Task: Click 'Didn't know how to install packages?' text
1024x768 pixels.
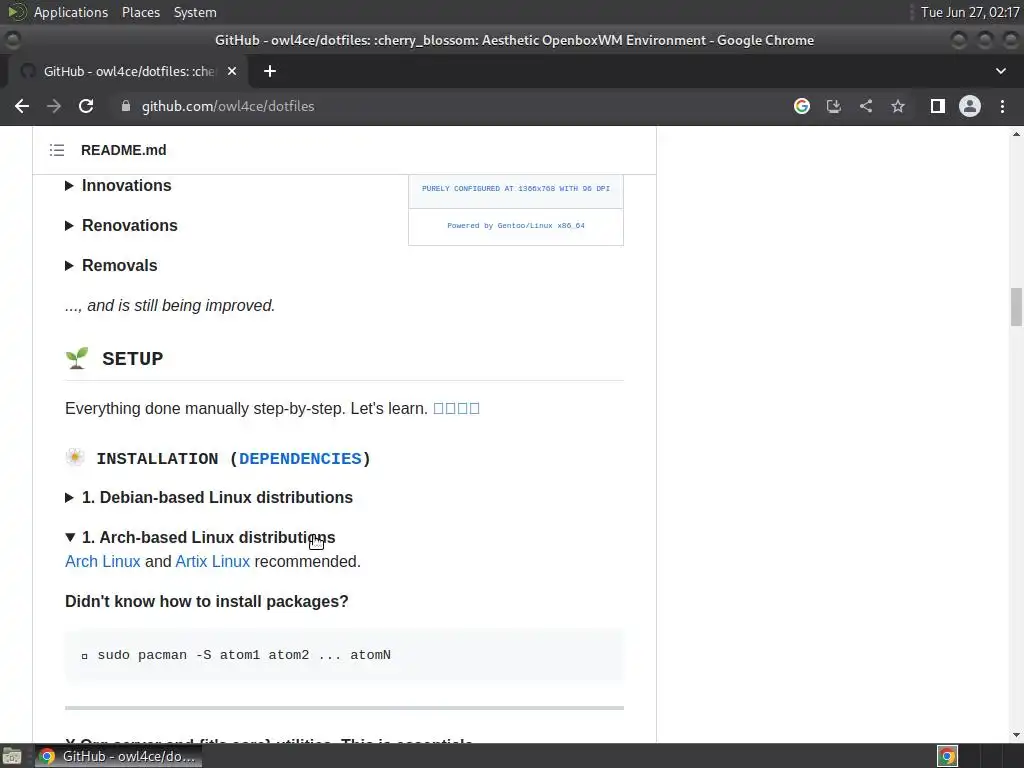Action: tap(206, 601)
